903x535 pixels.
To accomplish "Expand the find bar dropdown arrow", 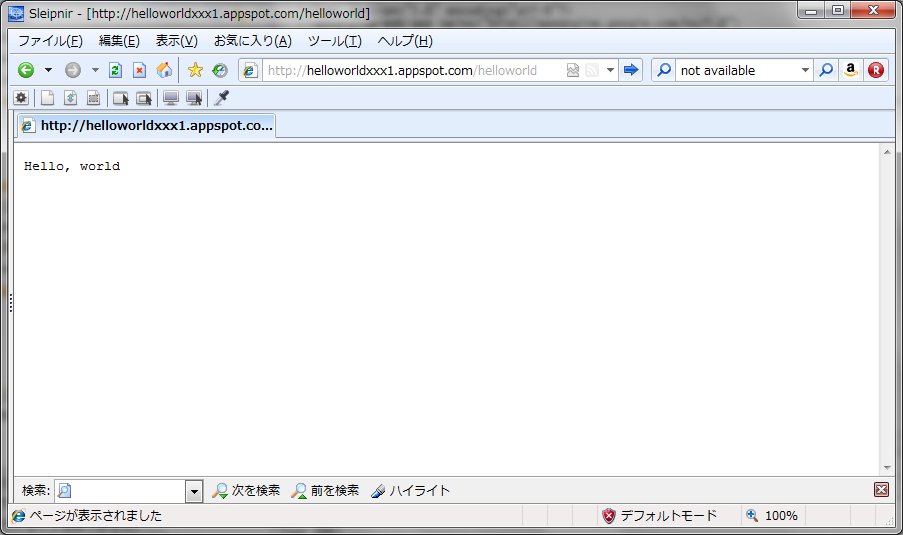I will (194, 491).
